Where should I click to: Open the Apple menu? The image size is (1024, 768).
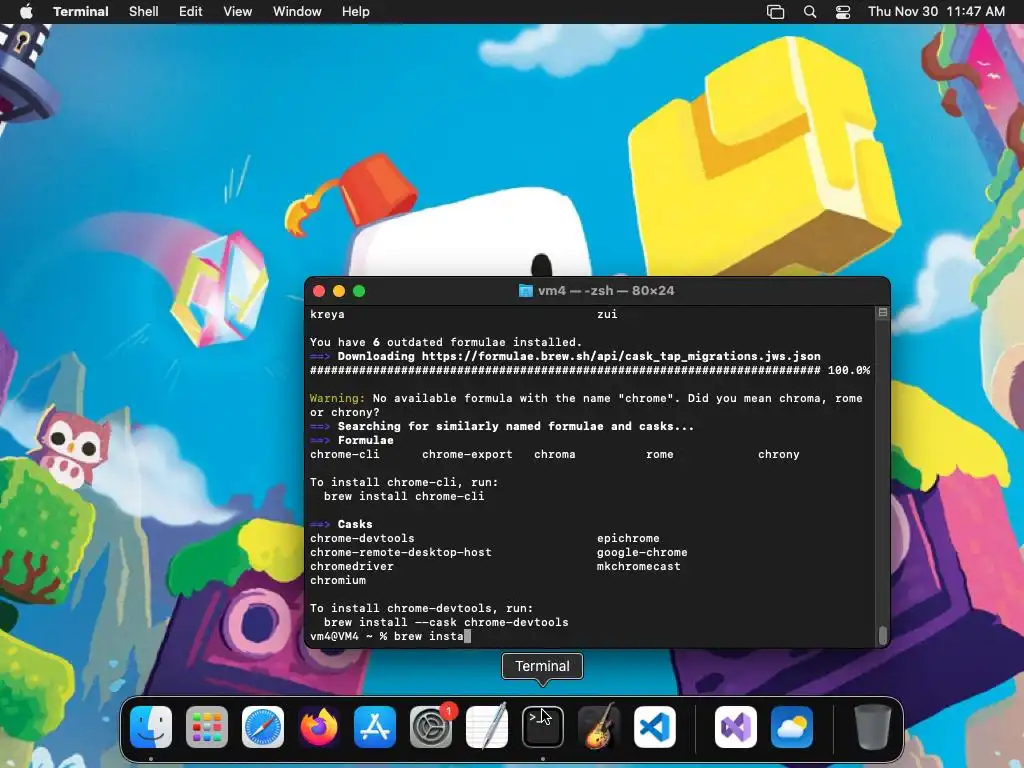pos(26,11)
